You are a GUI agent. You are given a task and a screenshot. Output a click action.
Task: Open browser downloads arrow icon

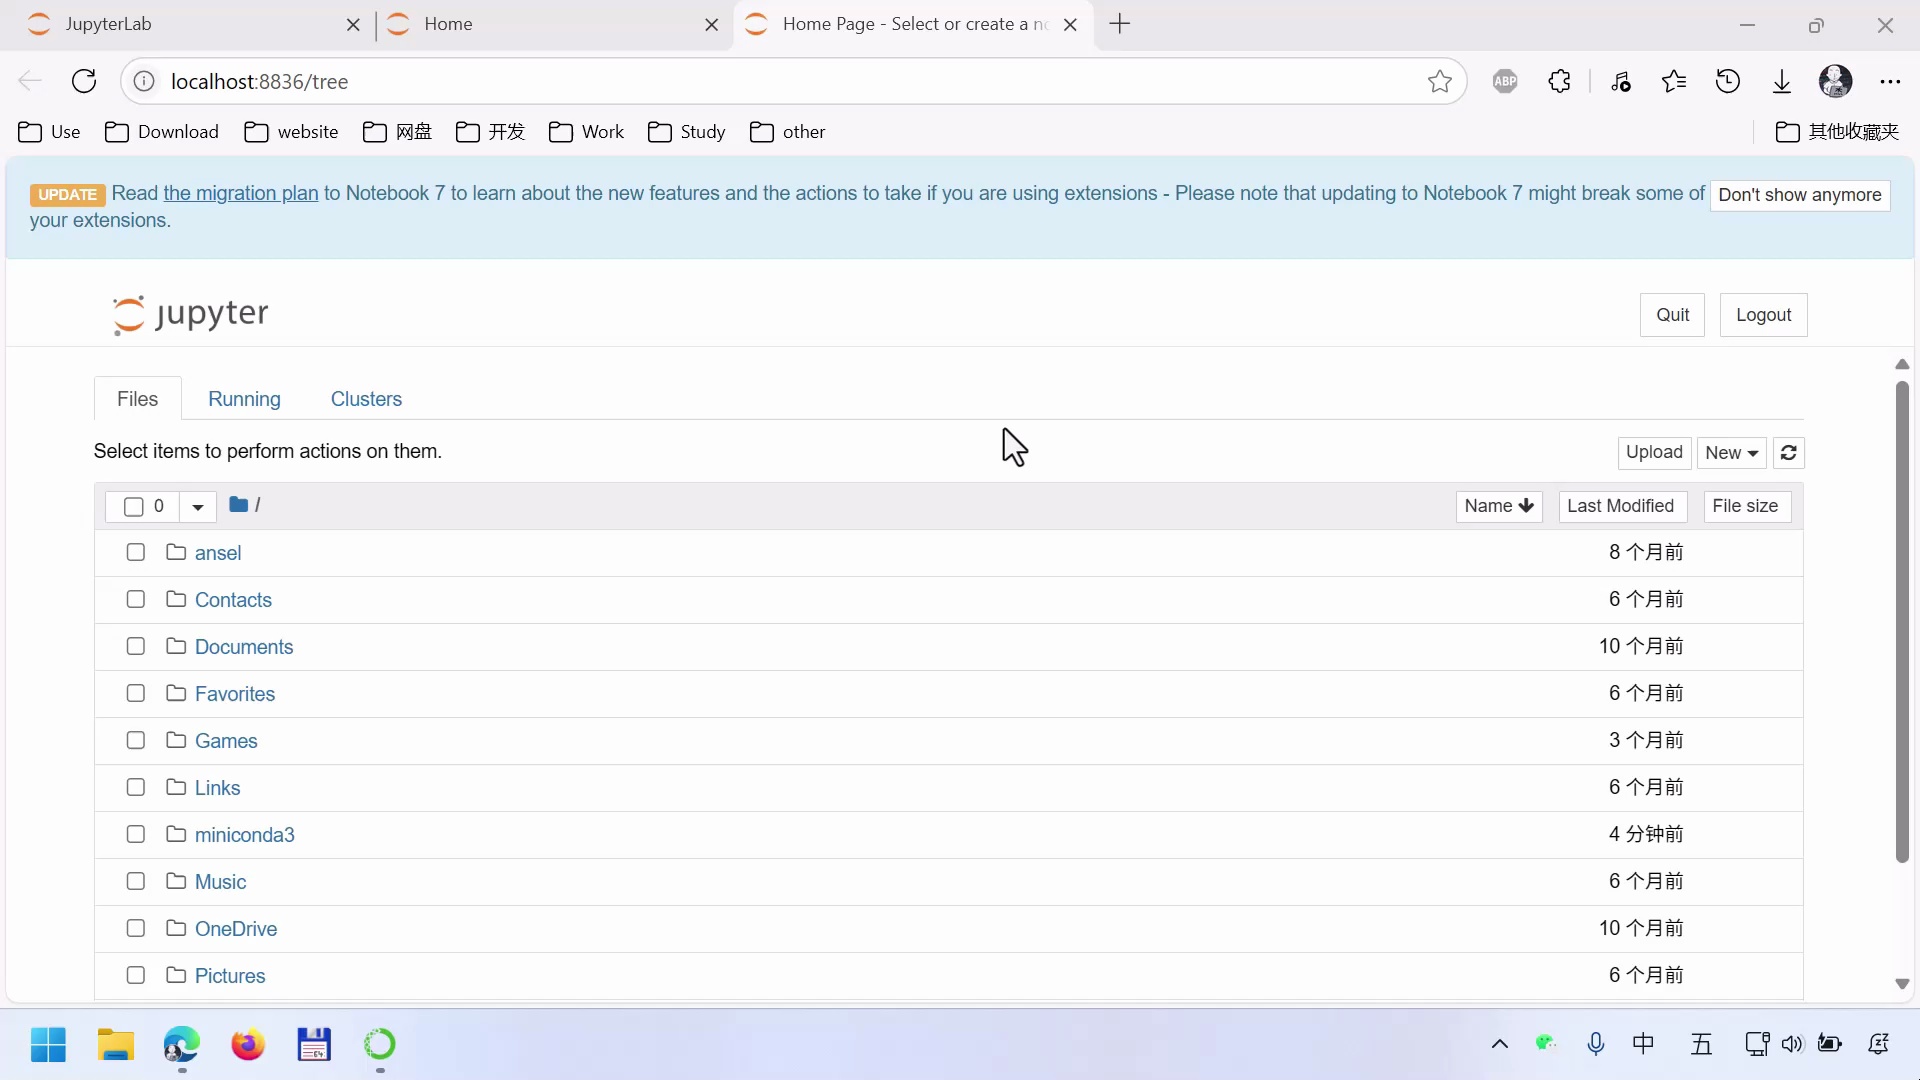(1782, 82)
